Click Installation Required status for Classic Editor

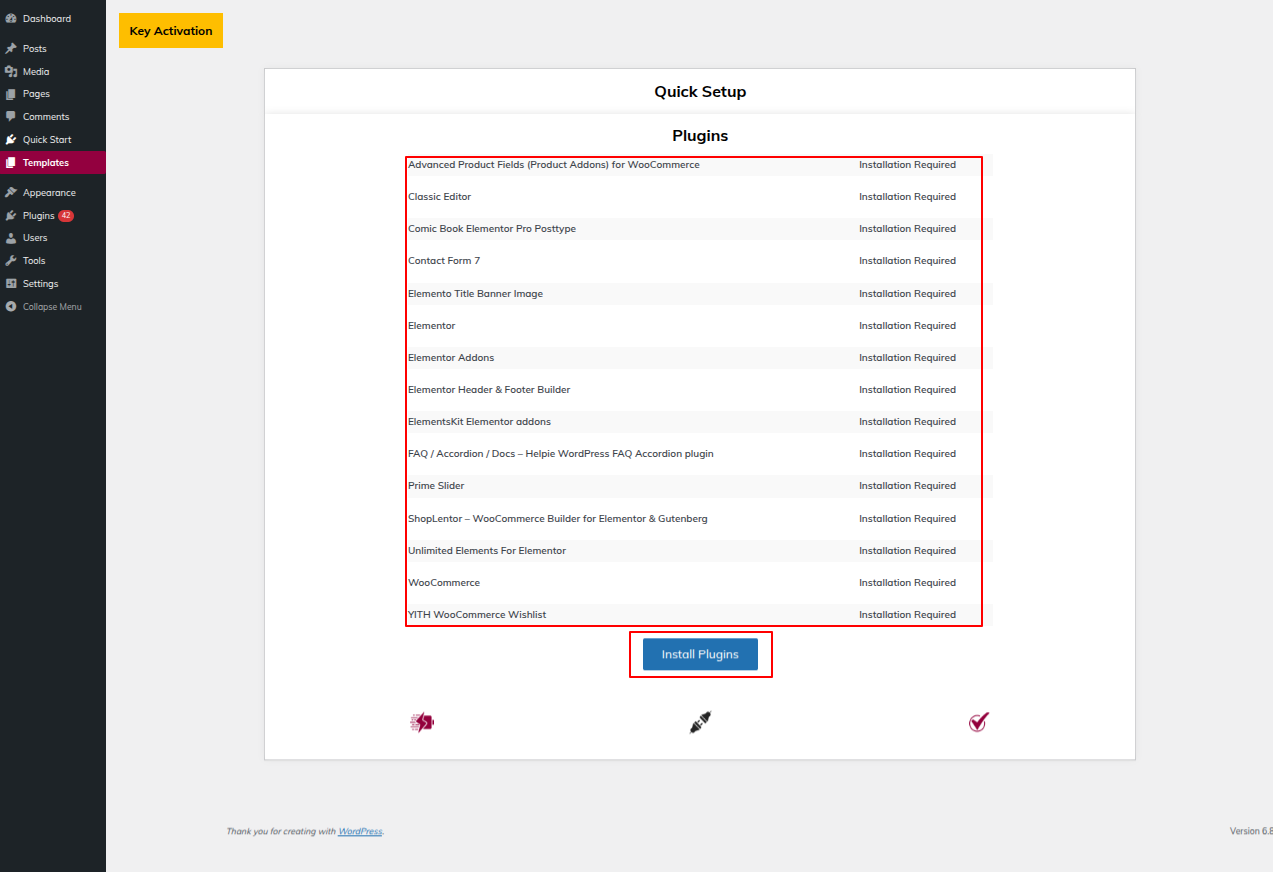pyautogui.click(x=907, y=197)
